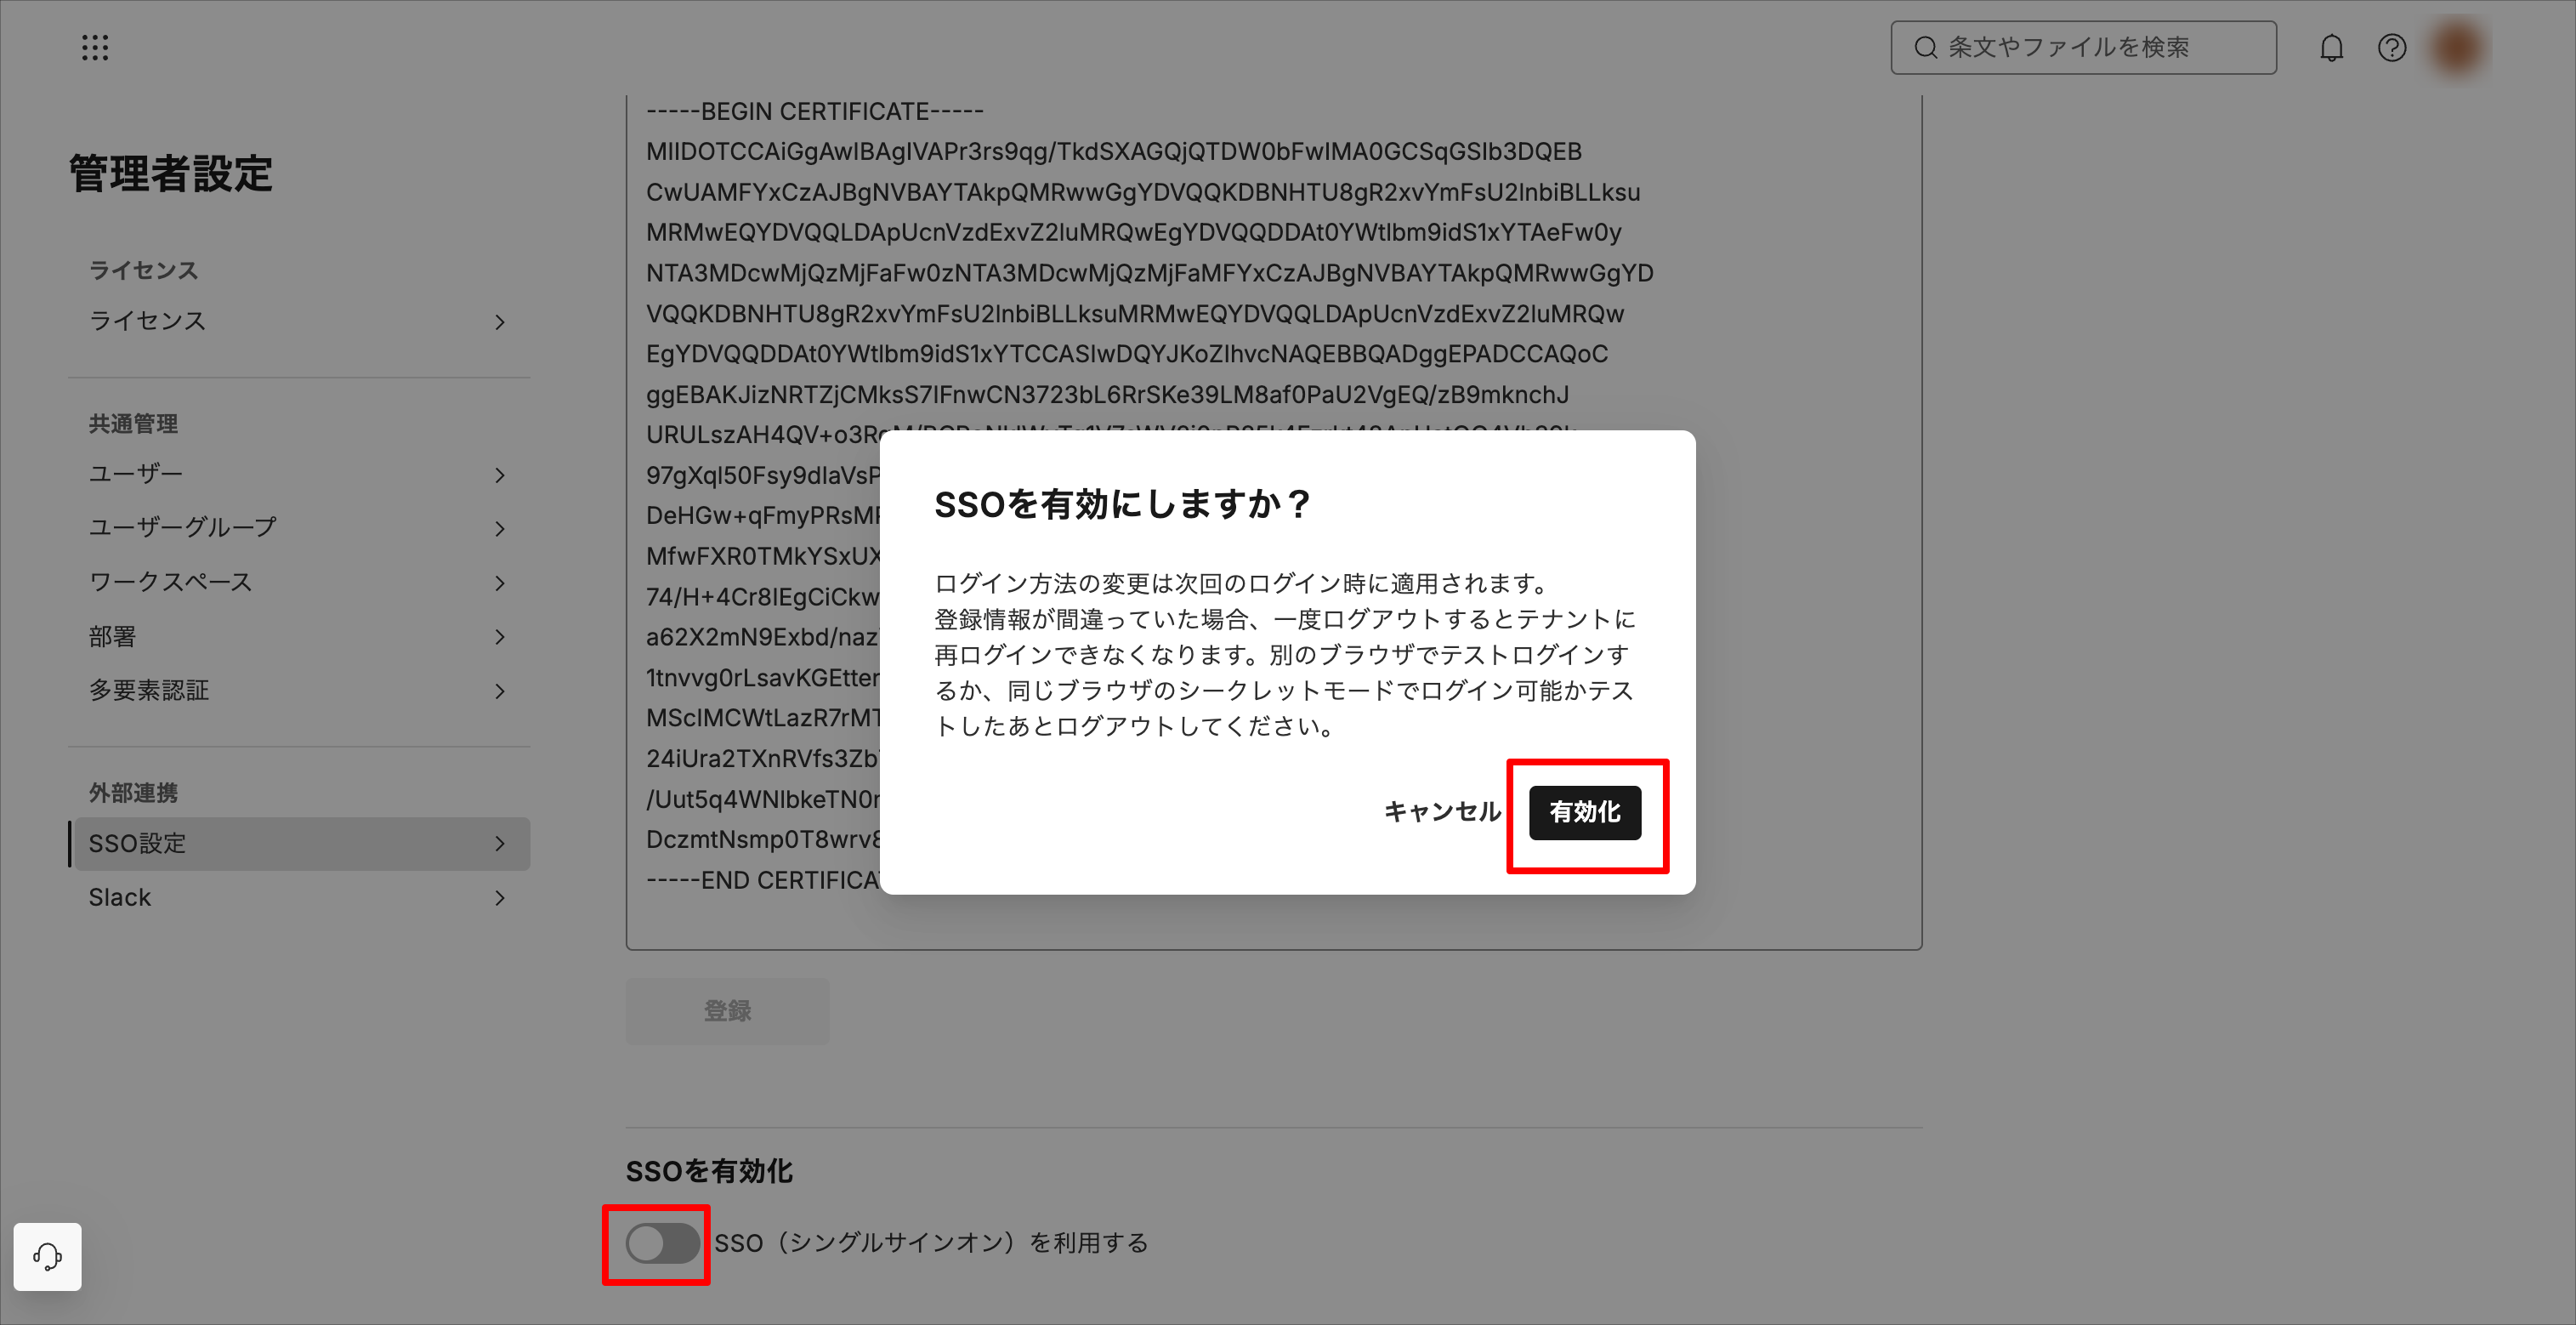Click the 外部連携 section label
The height and width of the screenshot is (1325, 2576).
tap(133, 793)
